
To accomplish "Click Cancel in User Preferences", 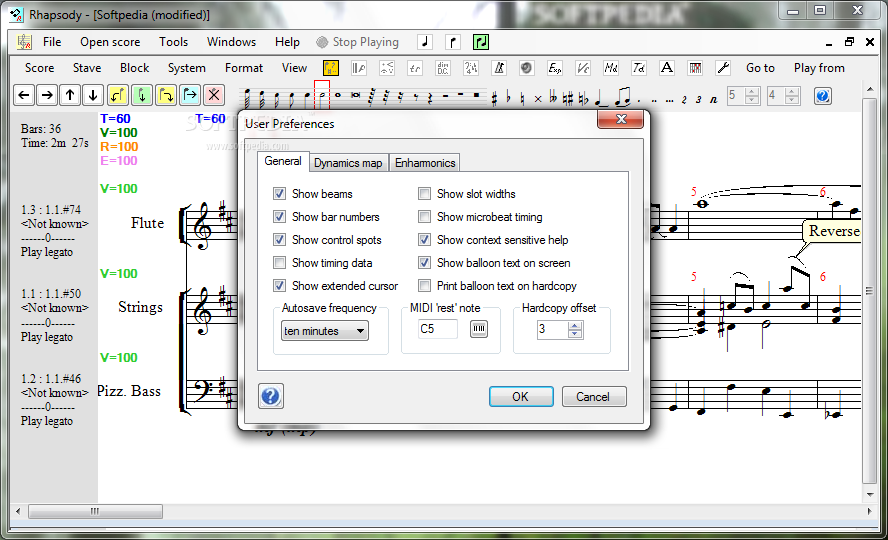I will pos(594,397).
